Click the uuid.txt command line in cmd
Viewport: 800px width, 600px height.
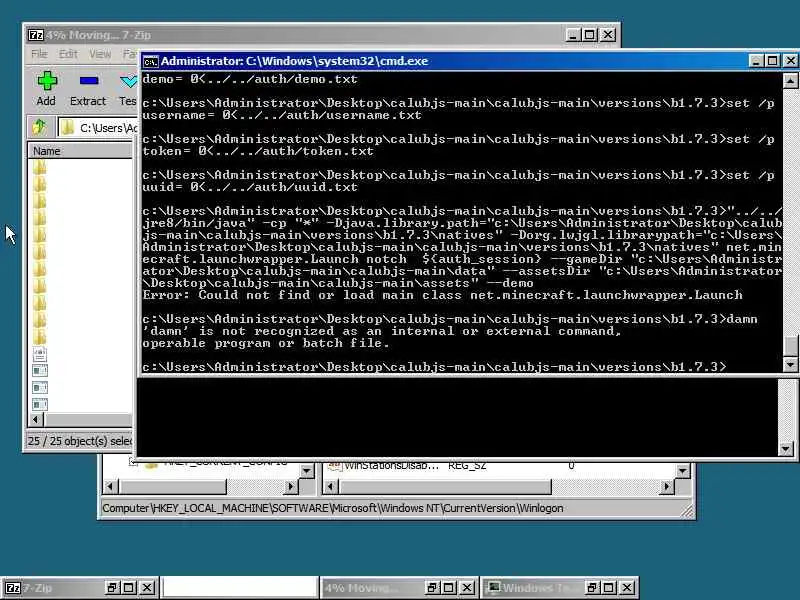[250, 187]
